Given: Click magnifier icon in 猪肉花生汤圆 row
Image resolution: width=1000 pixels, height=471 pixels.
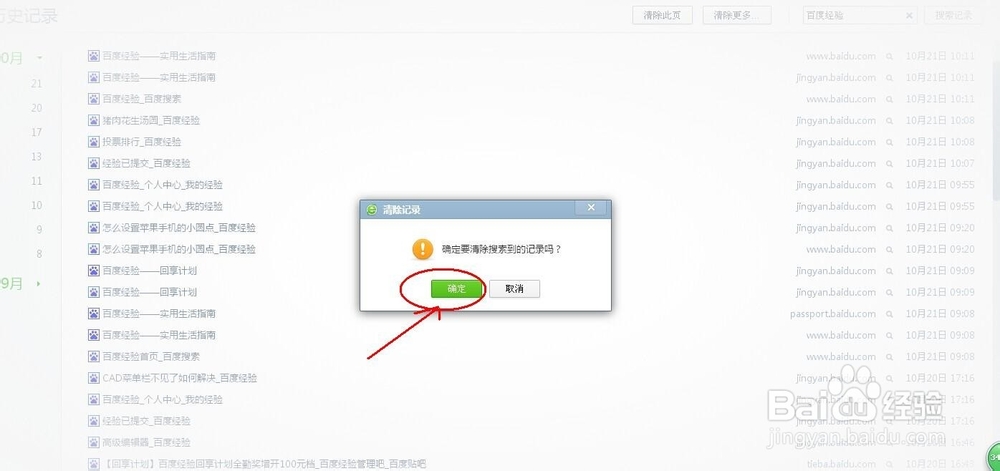Looking at the screenshot, I should coord(889,120).
